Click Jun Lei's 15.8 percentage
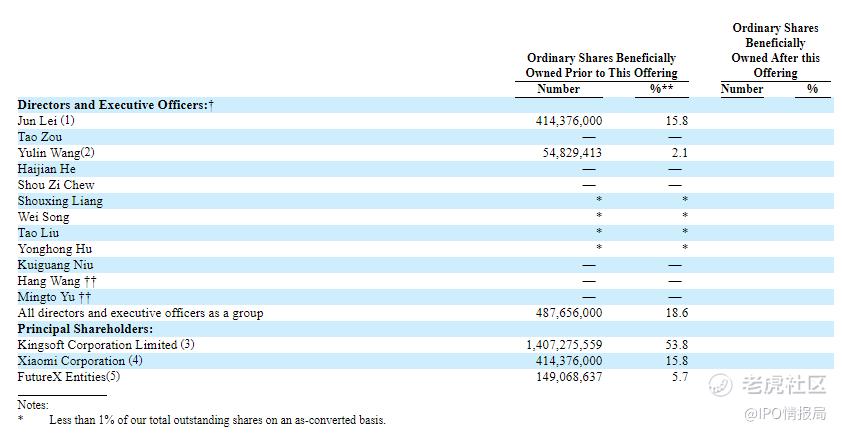The image size is (842, 433). click(677, 121)
